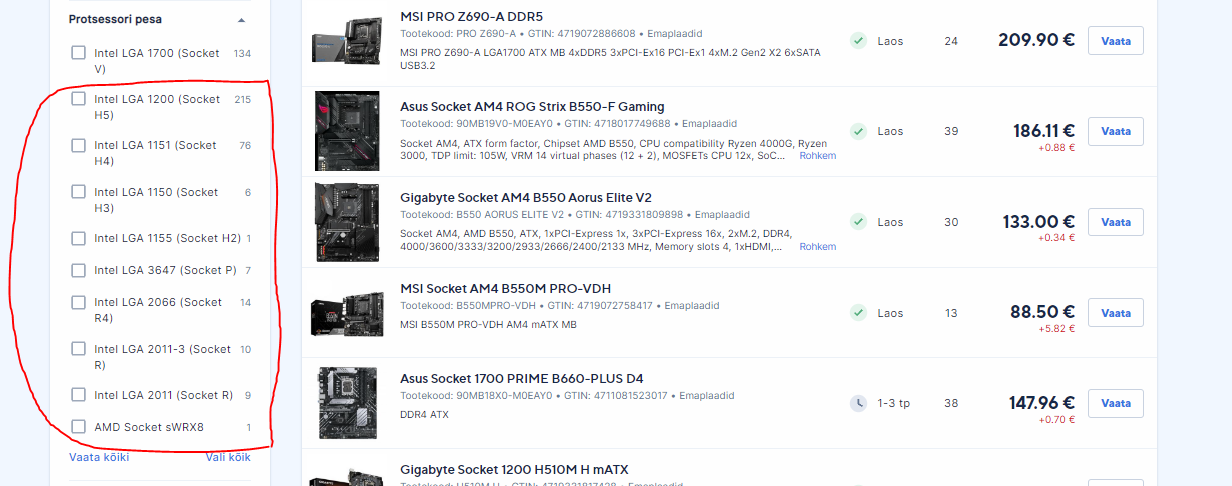Screen dimensions: 1232x486
Task: Click green stock checkmark for MSI PRO Z690-A
Action: point(858,41)
